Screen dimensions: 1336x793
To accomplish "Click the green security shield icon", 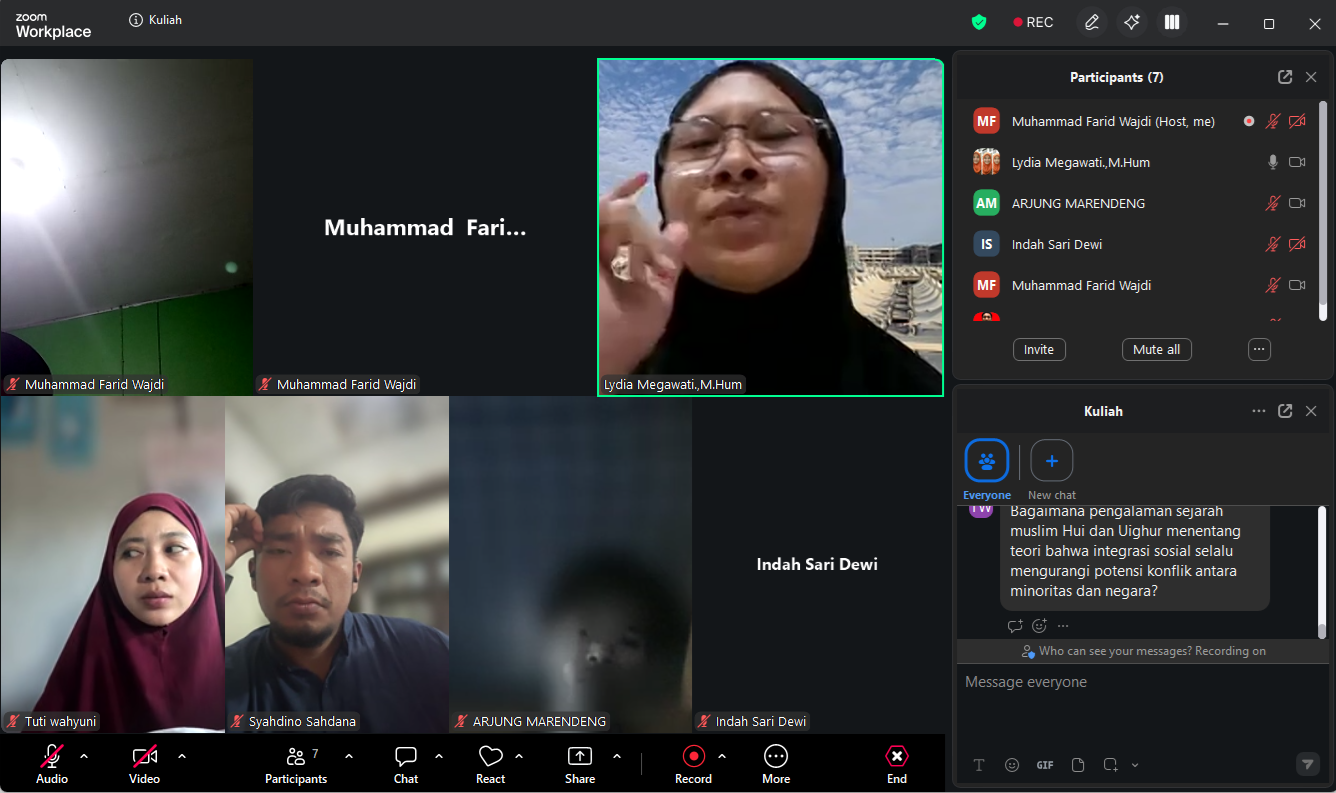I will tap(979, 22).
